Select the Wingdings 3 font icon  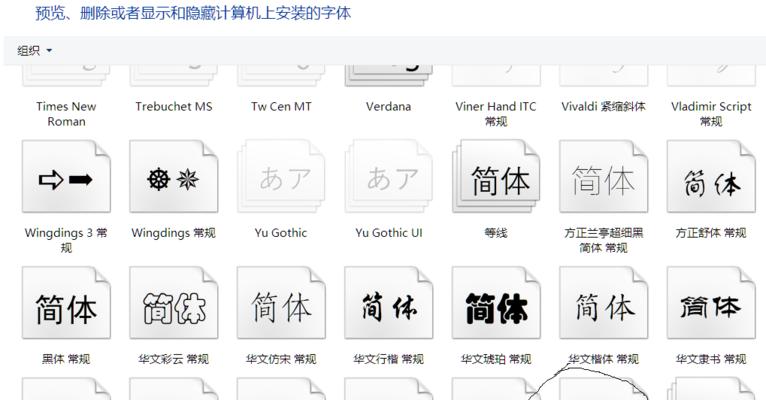tap(66, 176)
